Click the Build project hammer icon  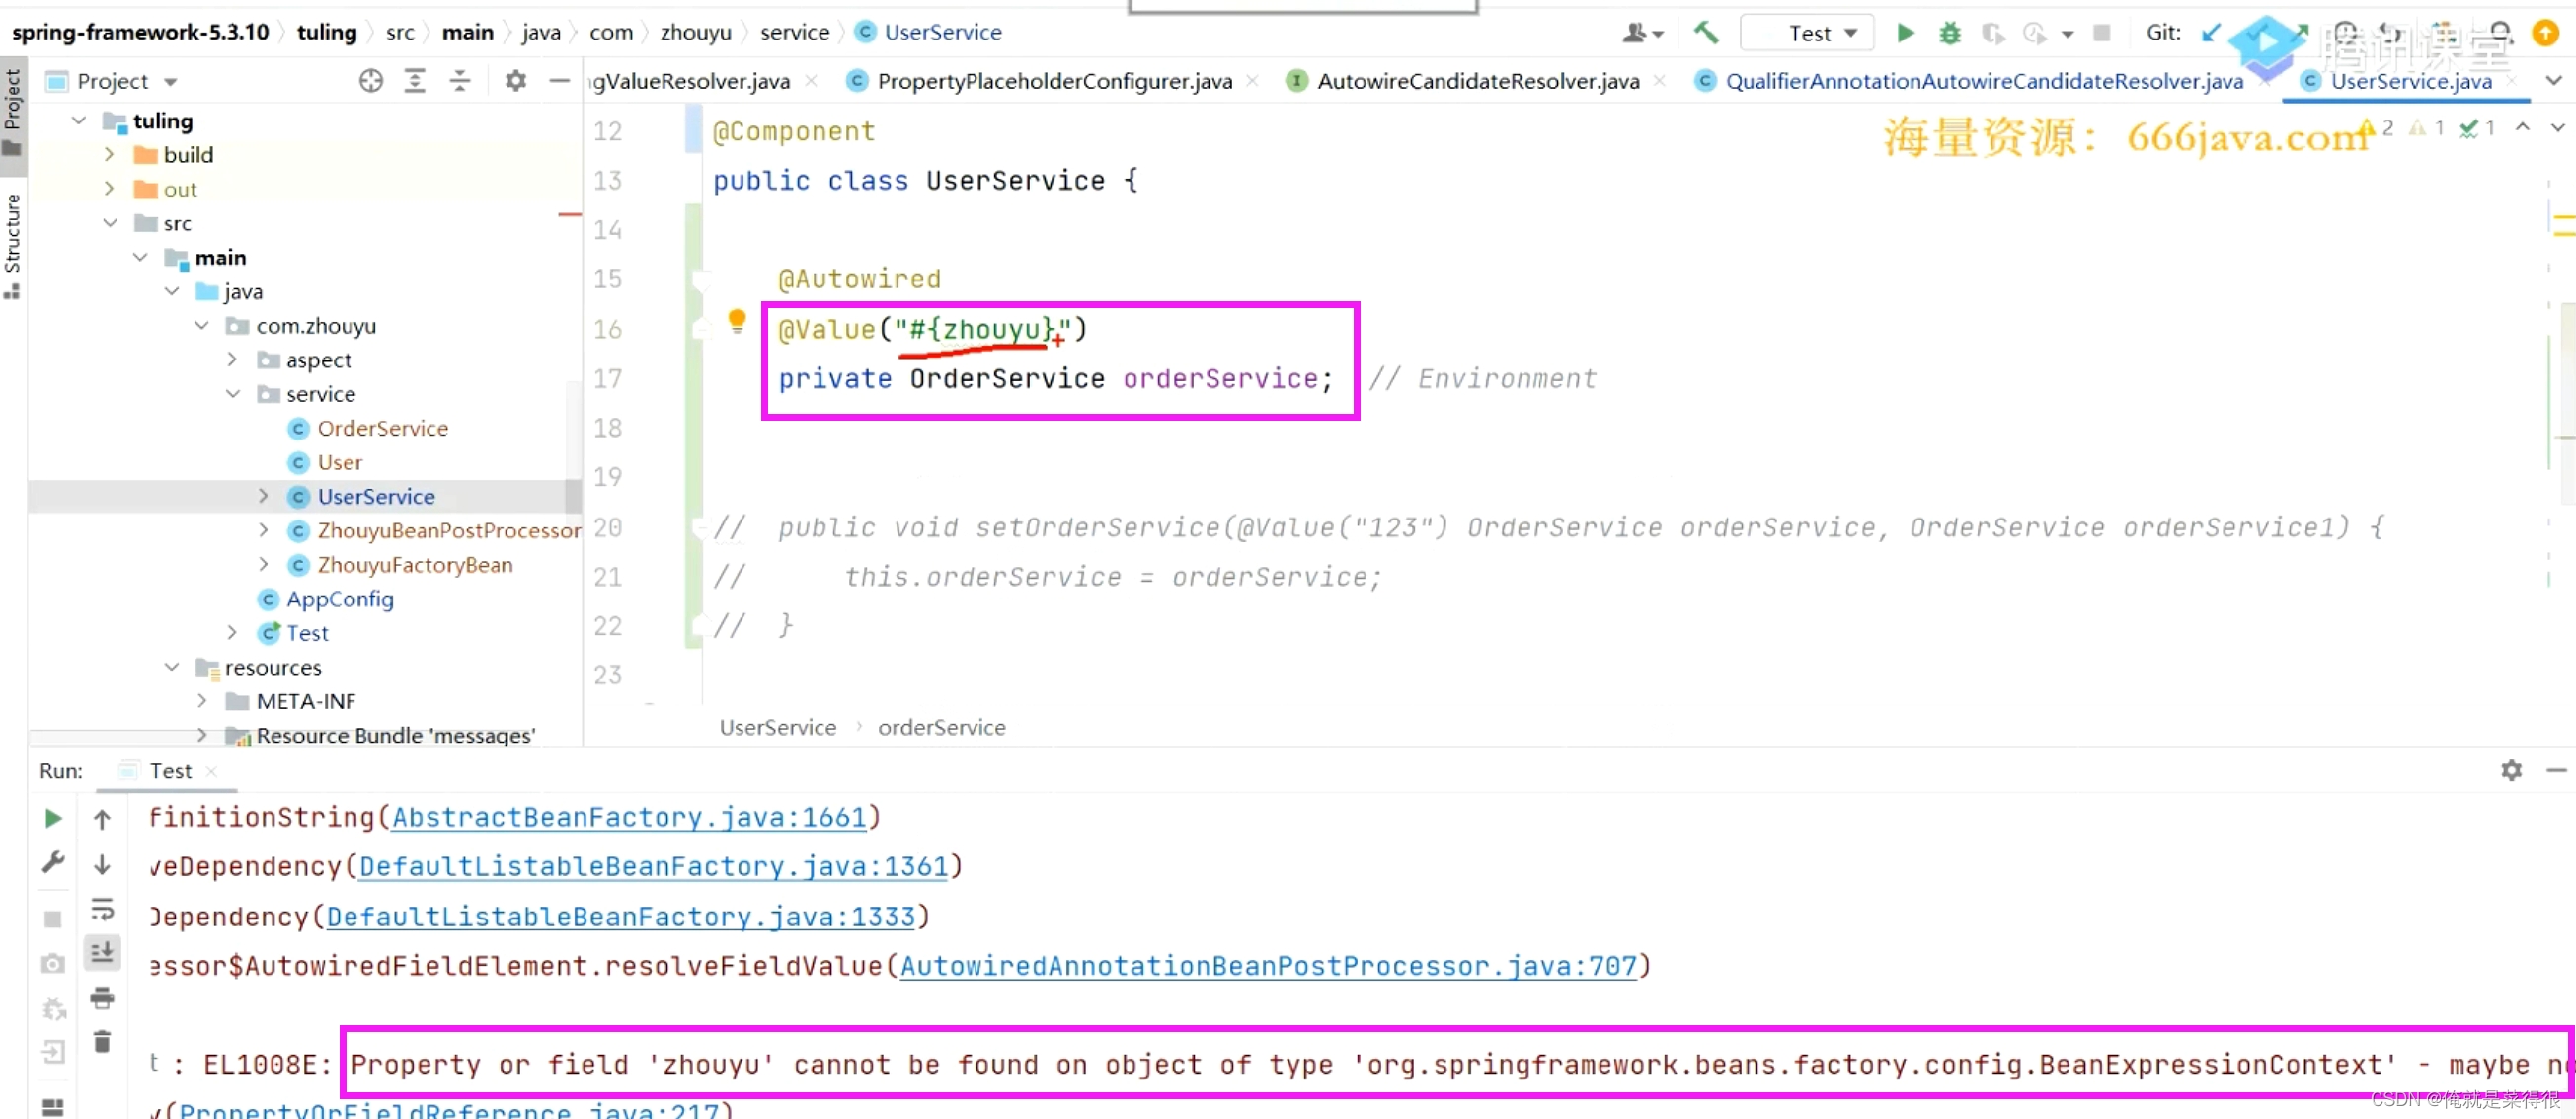1706,33
